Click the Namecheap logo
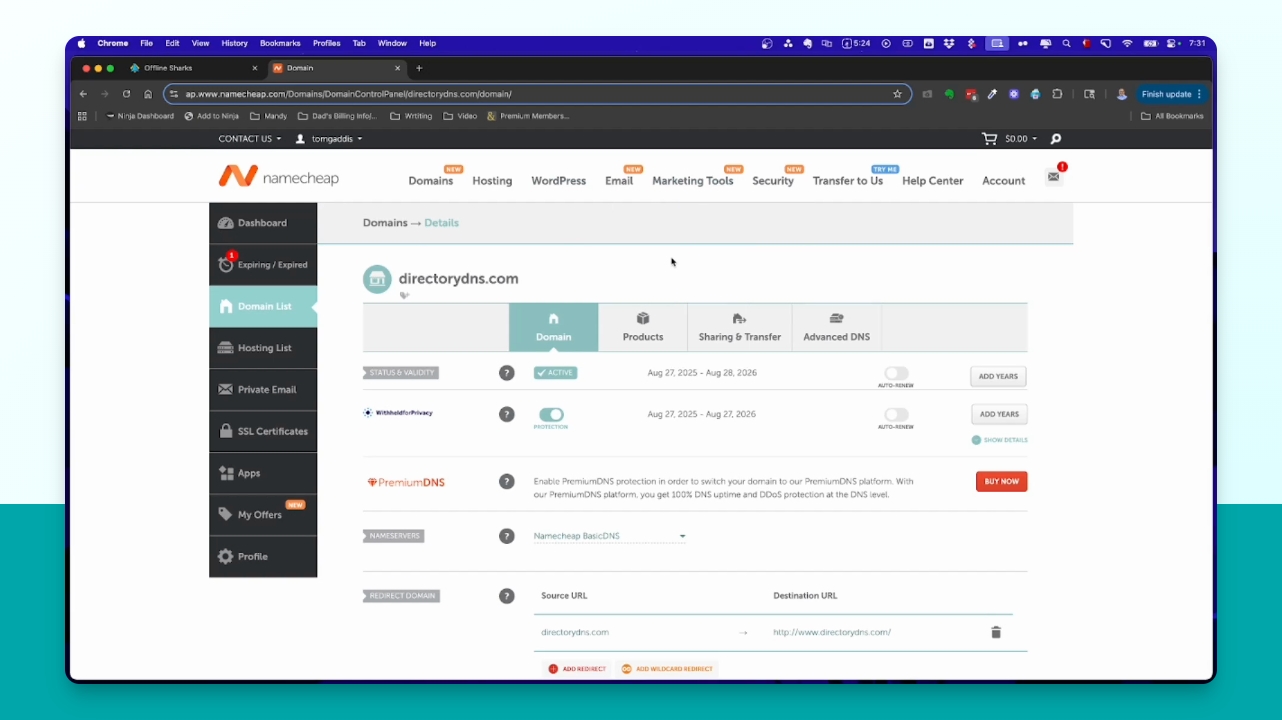This screenshot has width=1282, height=720. click(x=279, y=177)
